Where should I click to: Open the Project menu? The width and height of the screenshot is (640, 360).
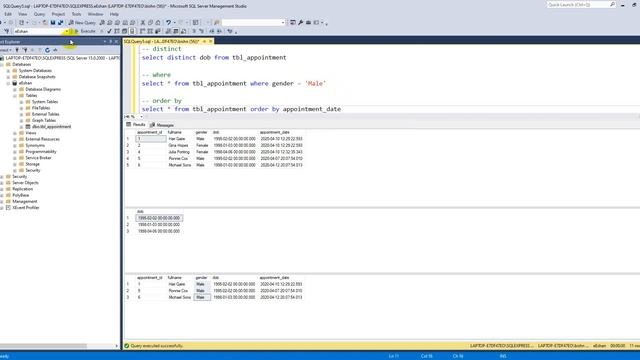coord(58,14)
